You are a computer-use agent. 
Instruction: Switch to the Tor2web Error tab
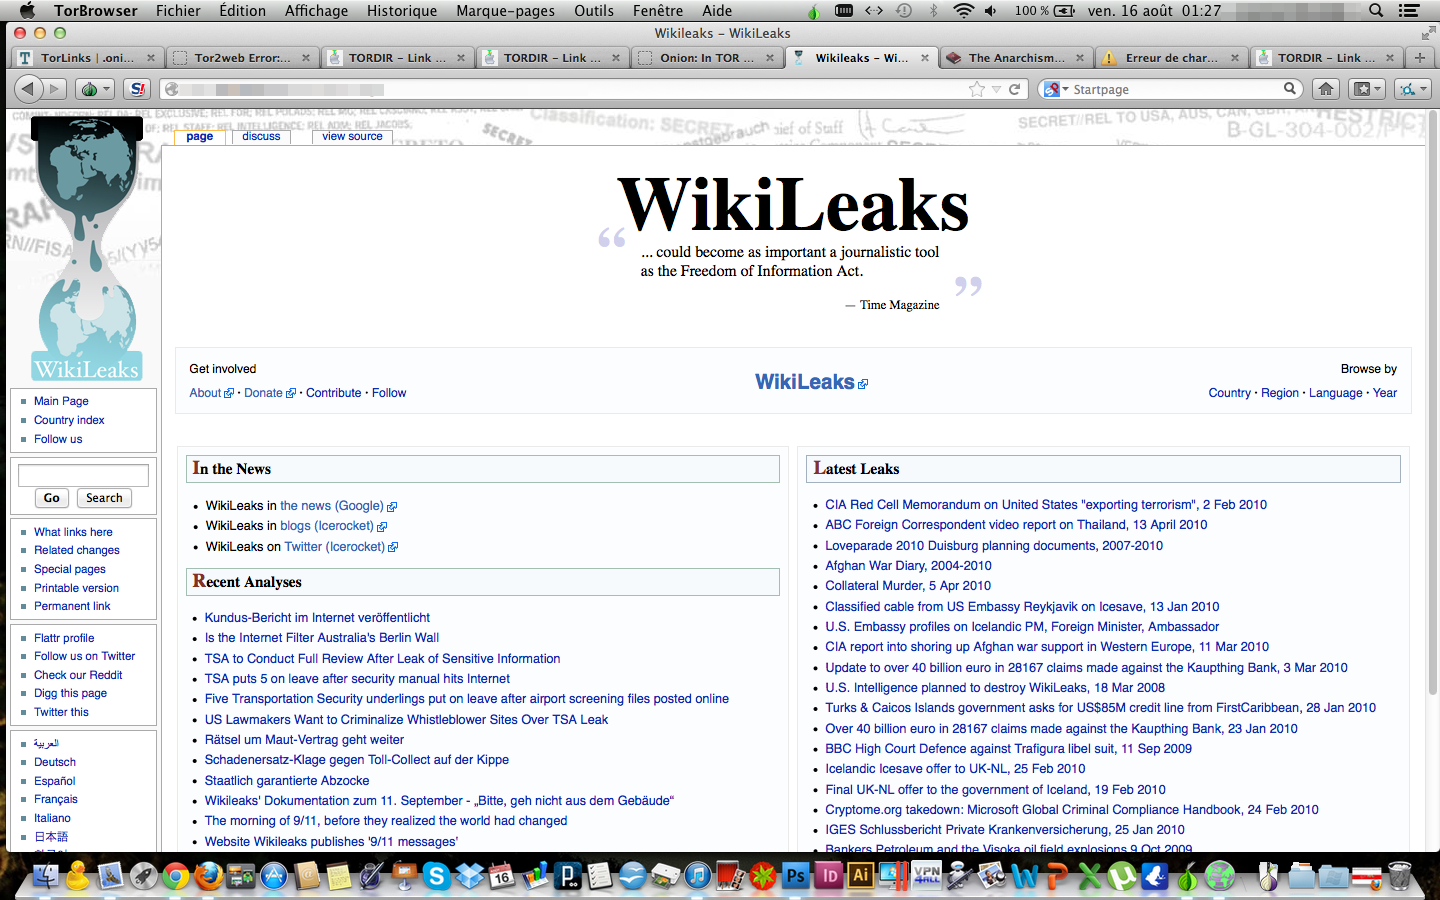tap(240, 58)
